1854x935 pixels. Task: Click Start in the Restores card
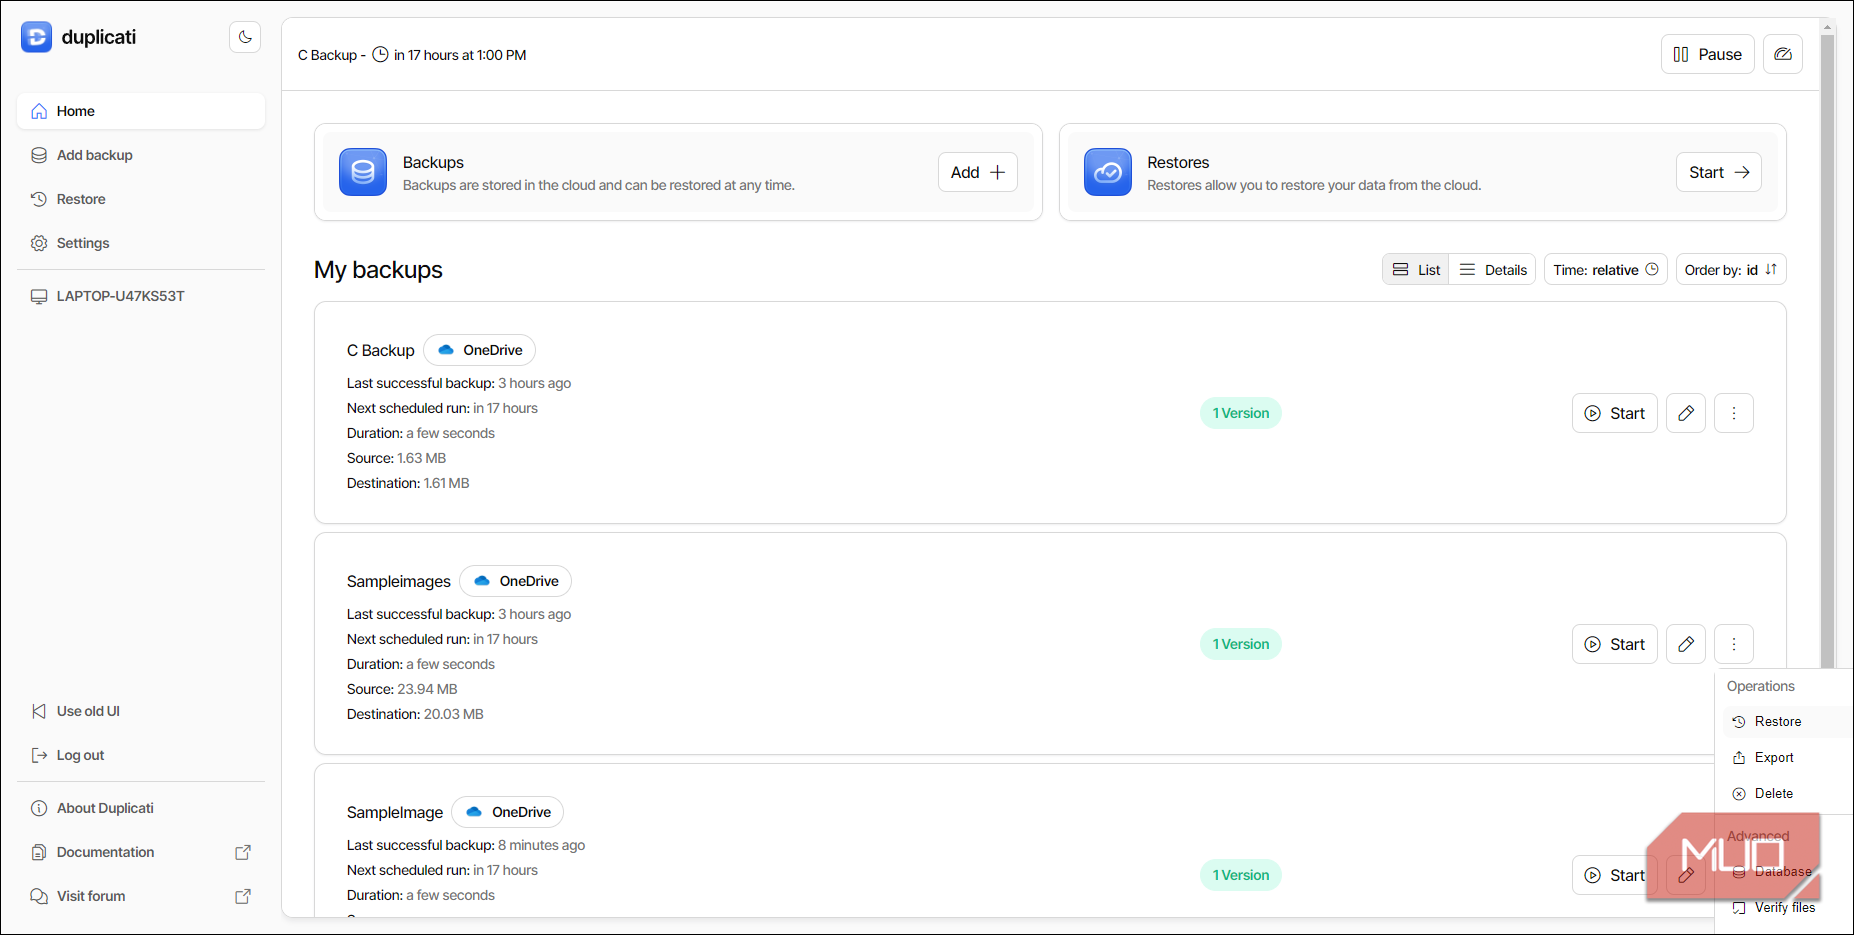coord(1719,172)
